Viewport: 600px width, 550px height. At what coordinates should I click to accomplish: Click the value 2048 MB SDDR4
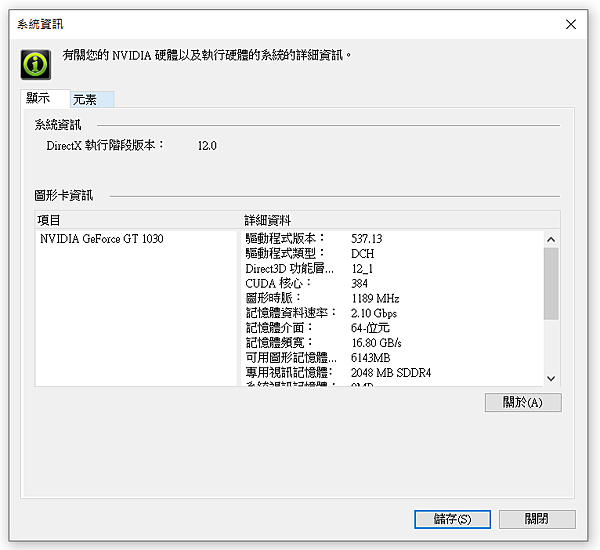(x=391, y=373)
